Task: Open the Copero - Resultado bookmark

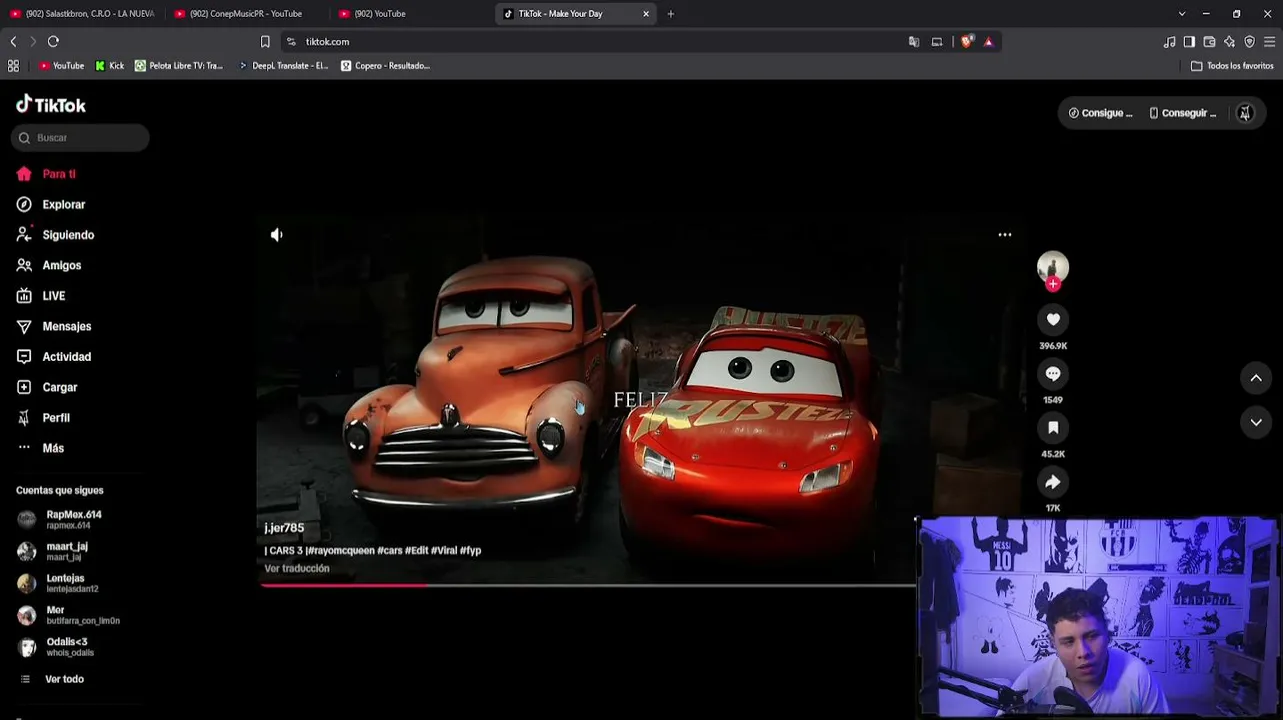Action: click(385, 66)
